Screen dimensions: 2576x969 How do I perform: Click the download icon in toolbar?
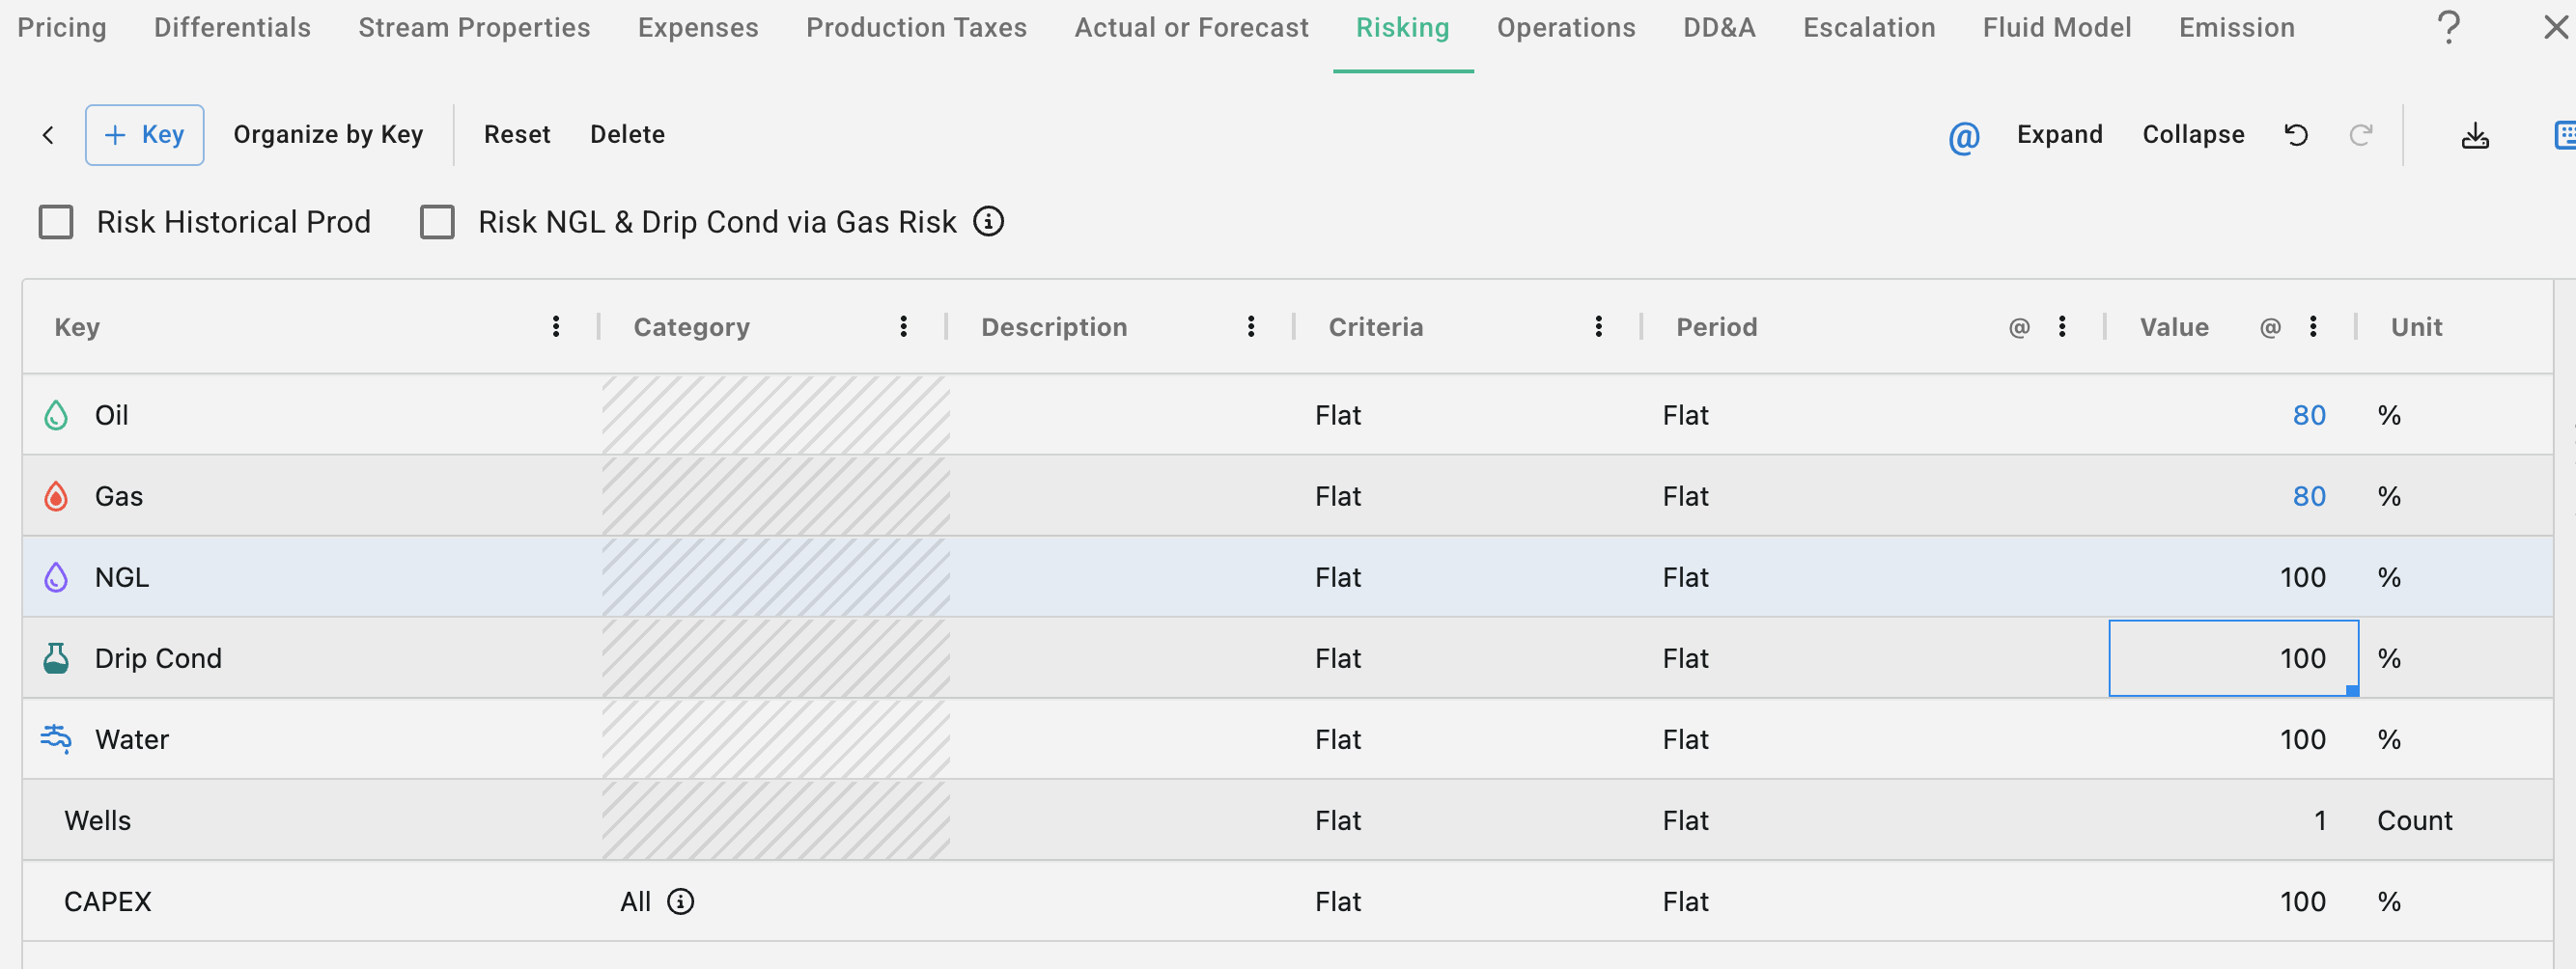[x=2474, y=135]
